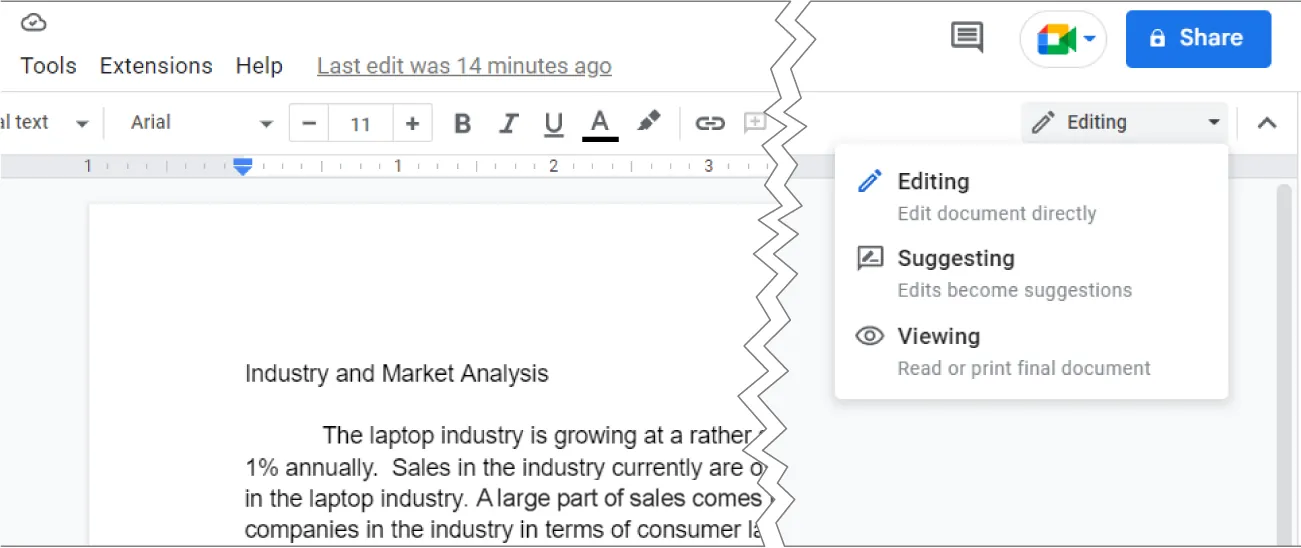Insert link using the chain icon
Viewport: 1301px width, 548px height.
[x=710, y=123]
